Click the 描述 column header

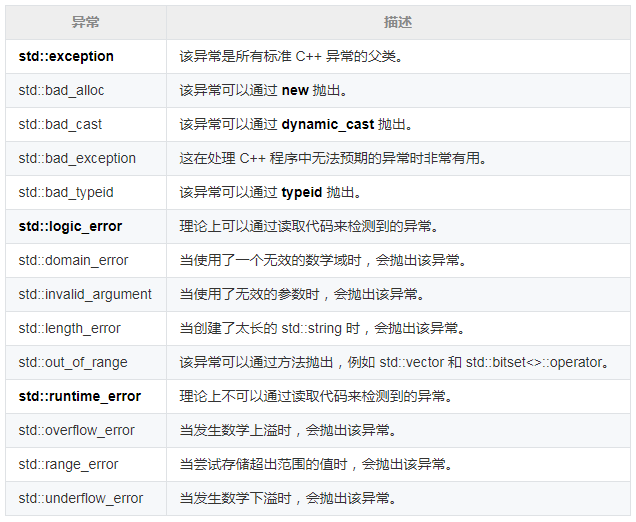click(x=398, y=22)
